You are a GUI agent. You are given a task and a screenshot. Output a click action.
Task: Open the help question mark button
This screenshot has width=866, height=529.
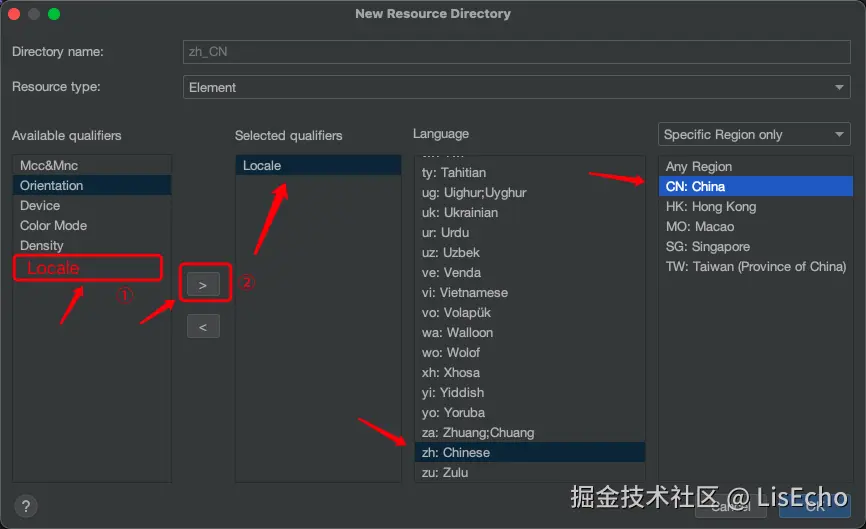tap(25, 506)
